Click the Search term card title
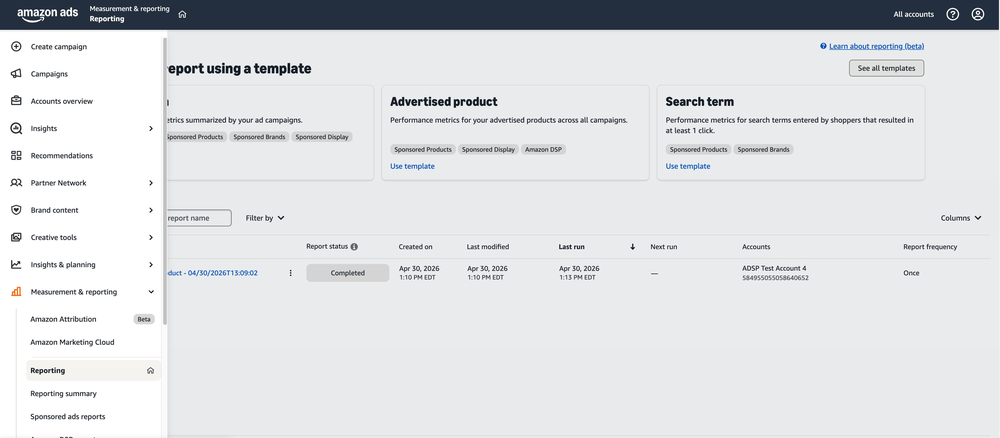 click(700, 102)
